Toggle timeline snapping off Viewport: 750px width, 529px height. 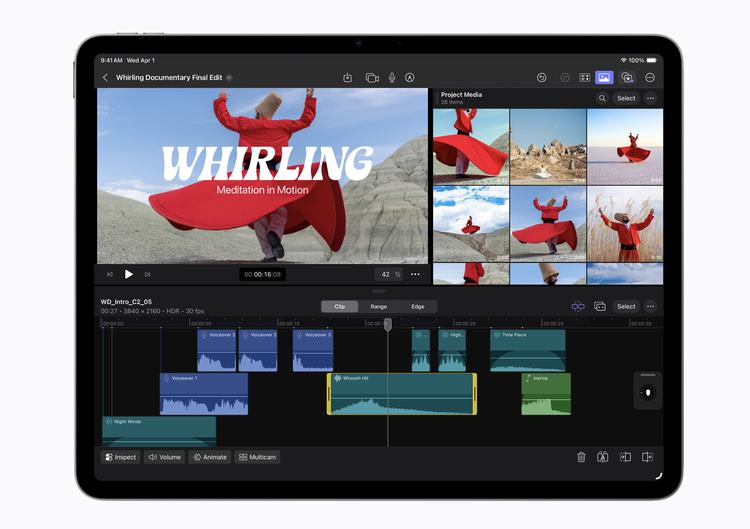pos(578,306)
